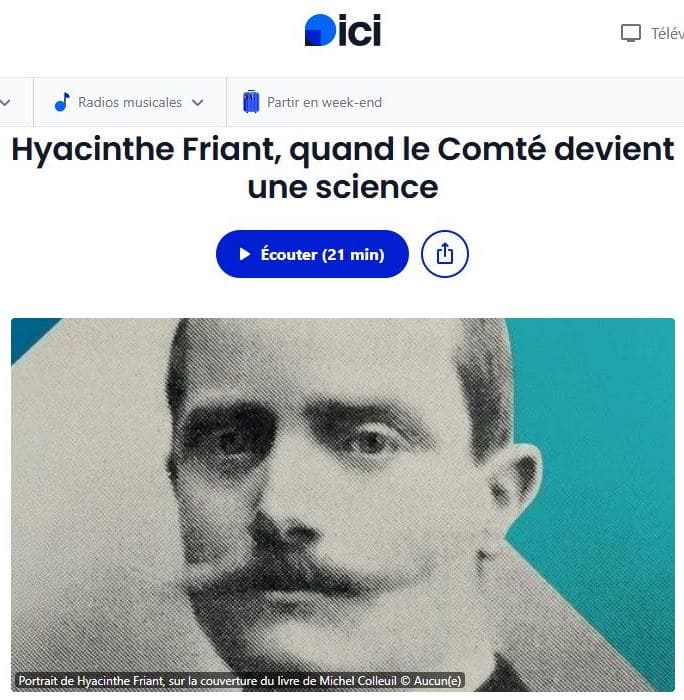Click the Écouter (21 min) button
684x700 pixels.
[312, 254]
